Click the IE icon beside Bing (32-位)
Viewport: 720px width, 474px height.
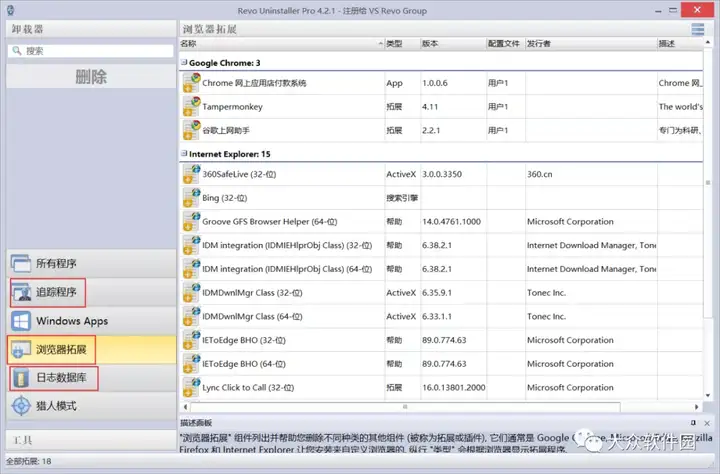click(x=191, y=198)
